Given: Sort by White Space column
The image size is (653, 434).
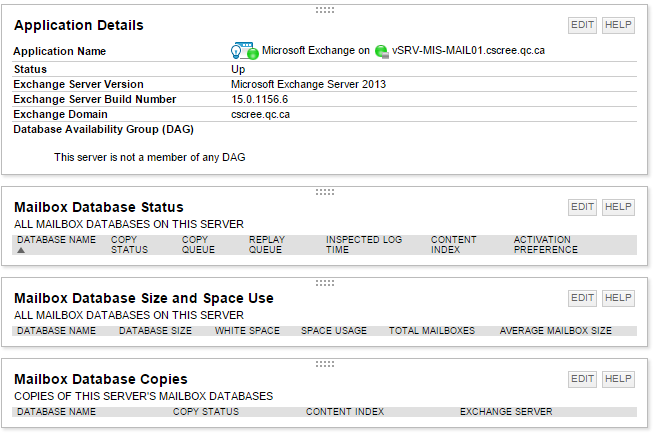Looking at the screenshot, I should 247,331.
